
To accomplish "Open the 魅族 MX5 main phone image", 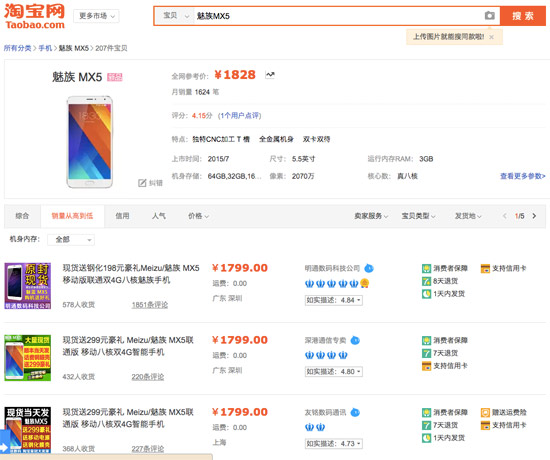I will click(x=90, y=142).
